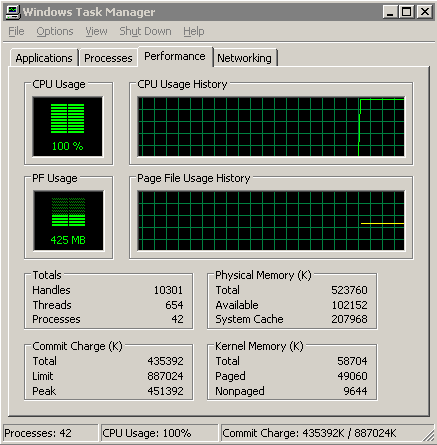
Task: Switch to the Processes tab
Action: [x=108, y=58]
